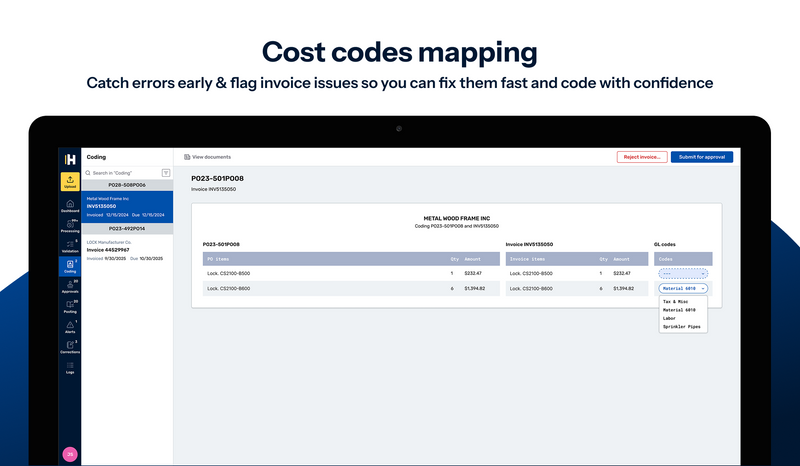Click the P023-501P008 page heading
This screenshot has width=800, height=466.
217,179
